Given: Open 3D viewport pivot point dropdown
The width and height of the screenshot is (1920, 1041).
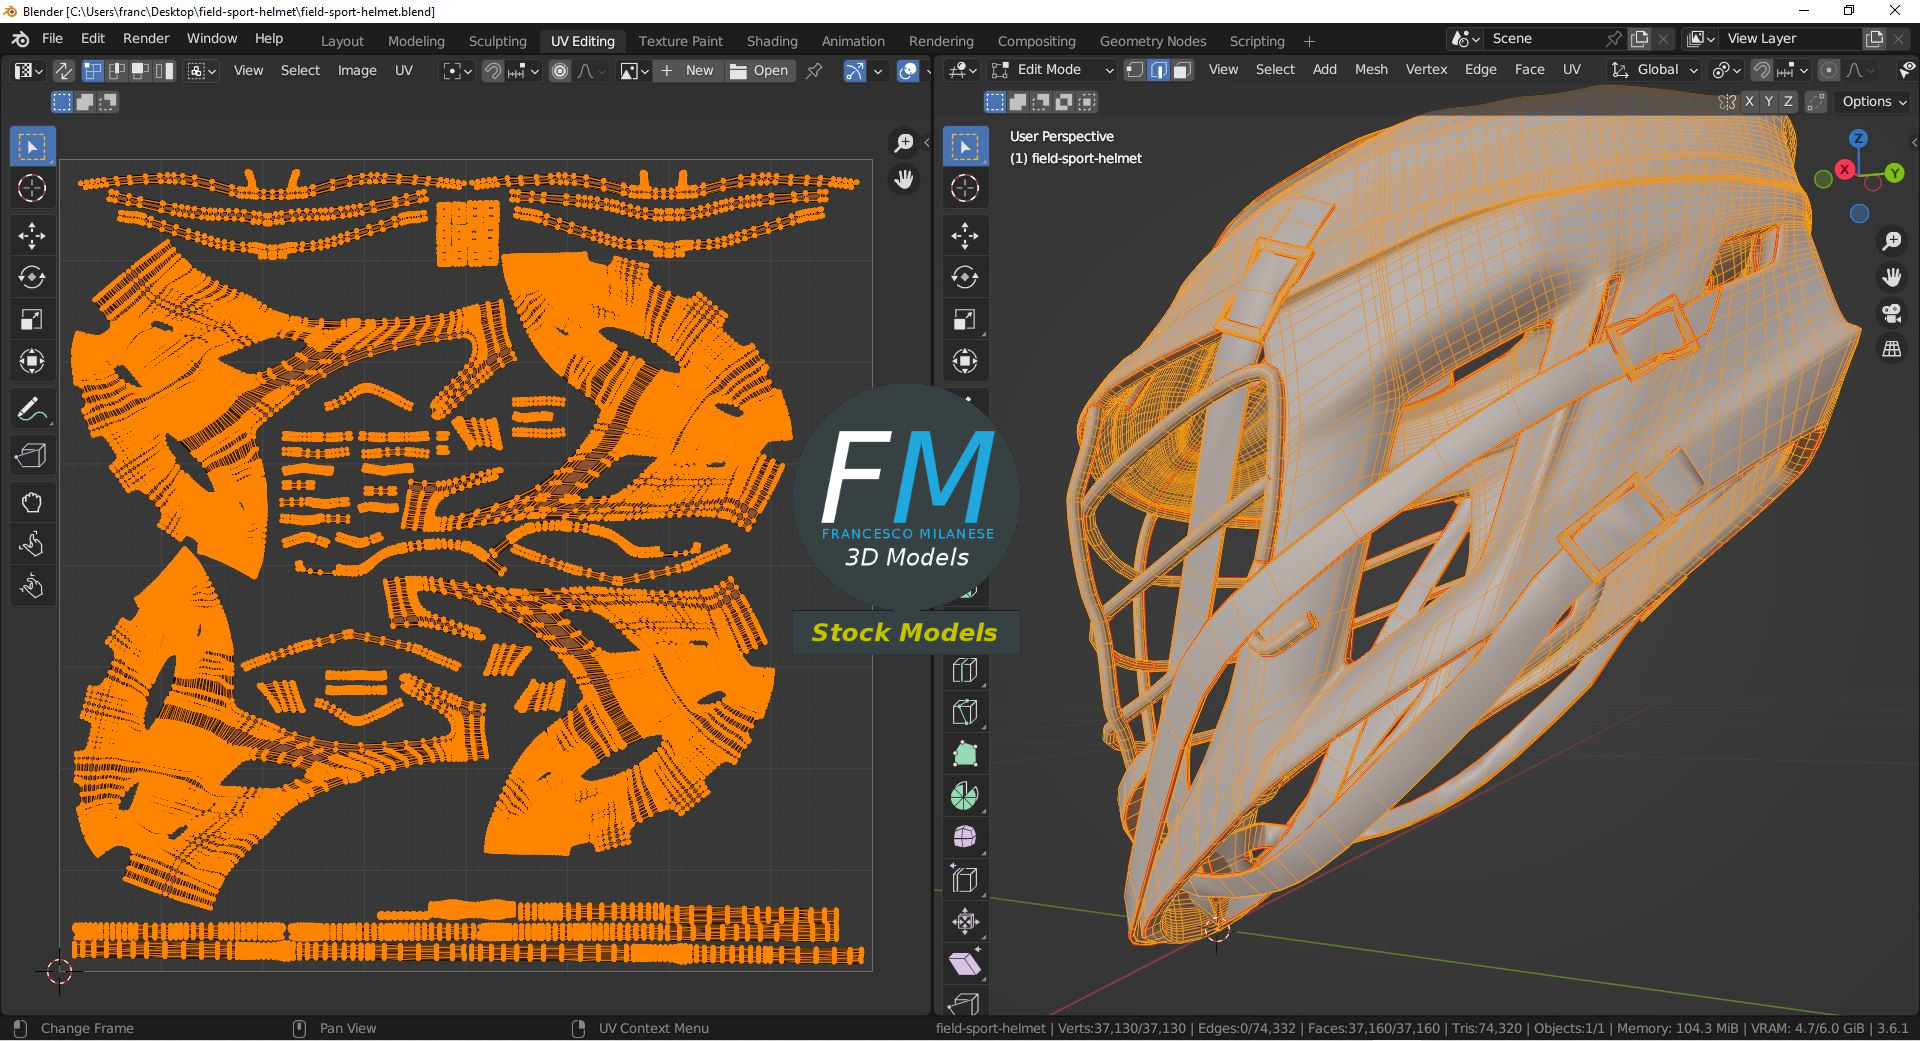Looking at the screenshot, I should pyautogui.click(x=1728, y=70).
